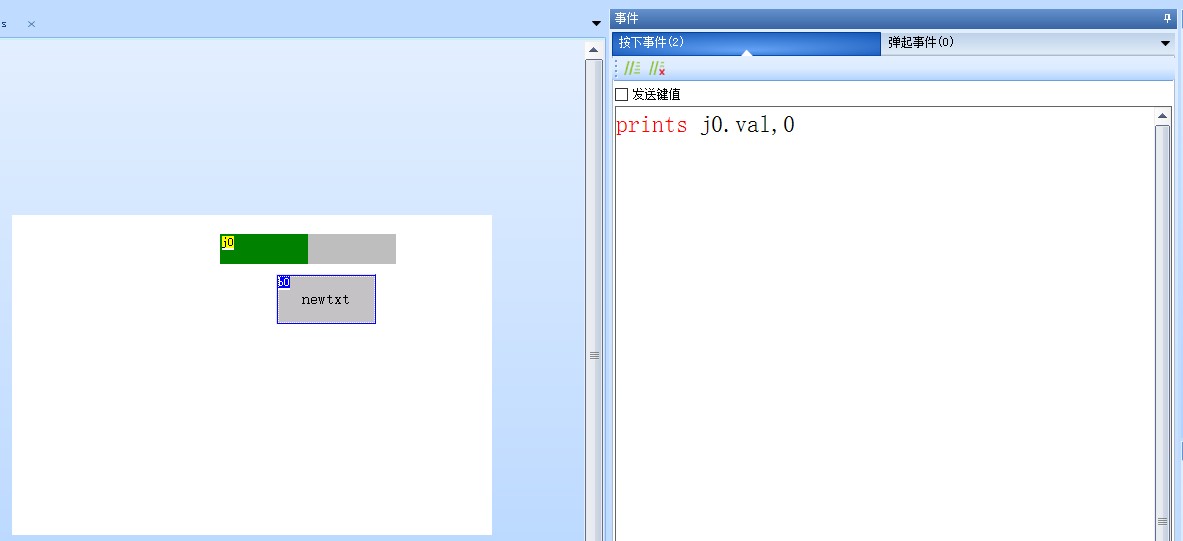This screenshot has height=541, width=1183.
Task: Click the canvas scrollbar up arrow
Action: (x=593, y=49)
